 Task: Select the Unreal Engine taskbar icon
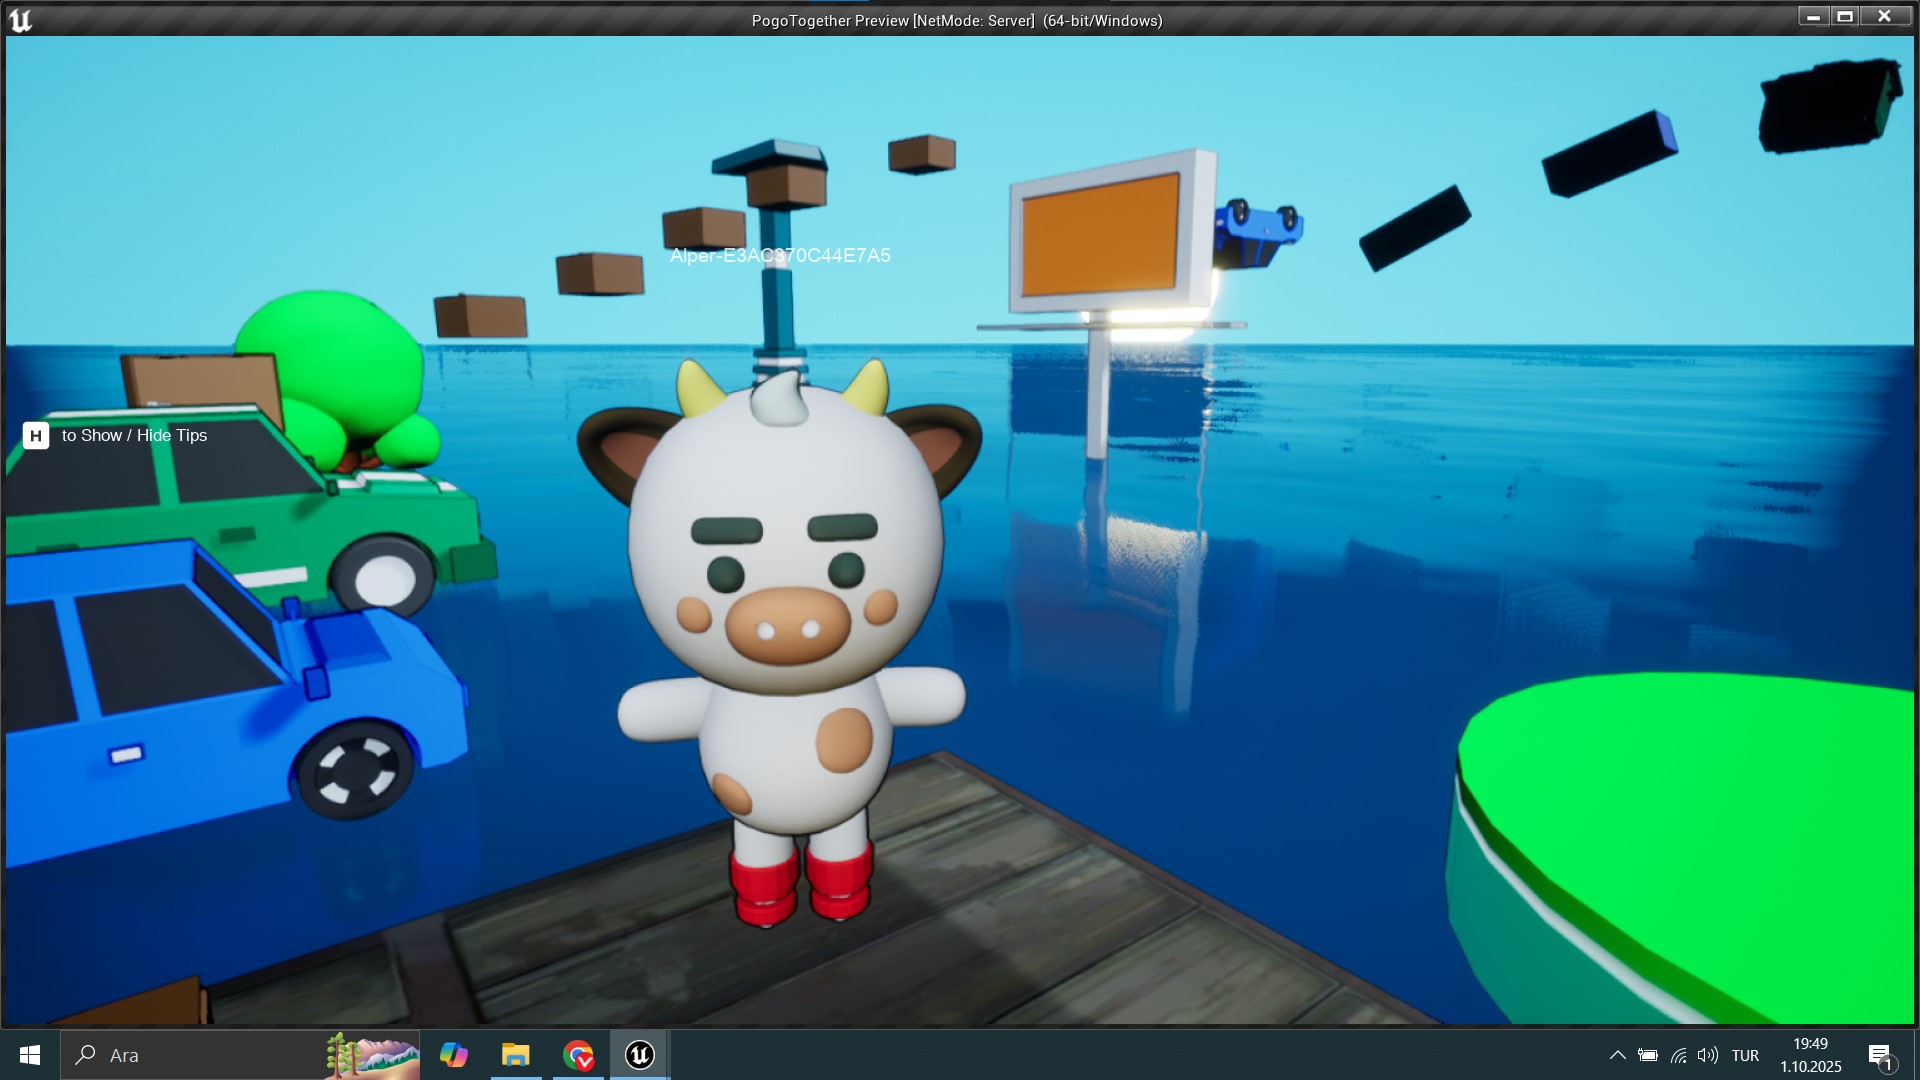click(640, 1055)
